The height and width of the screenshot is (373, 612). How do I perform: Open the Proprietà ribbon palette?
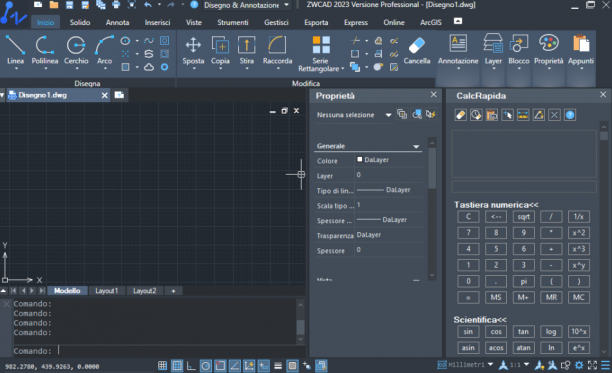549,52
